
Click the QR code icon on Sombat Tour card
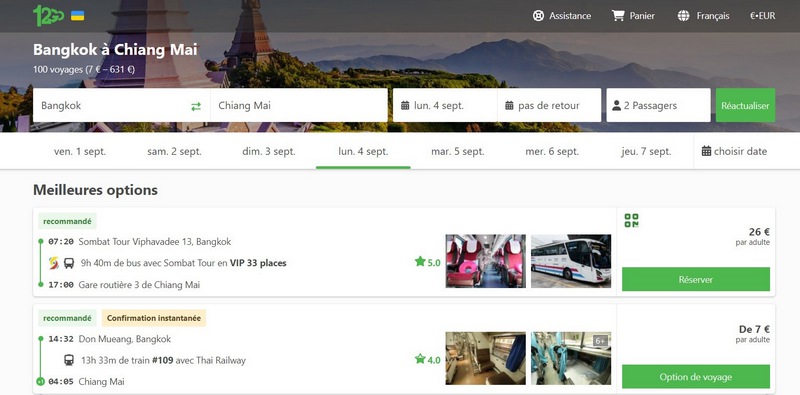point(631,220)
